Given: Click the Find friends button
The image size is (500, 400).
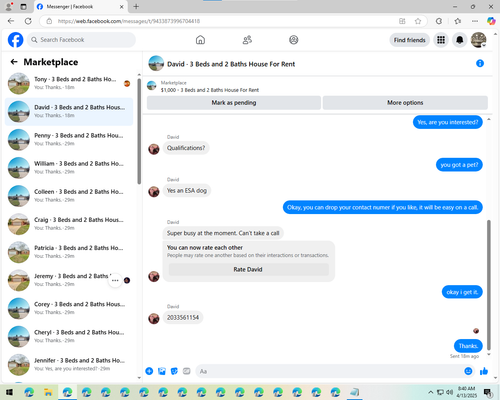Looking at the screenshot, I should click(x=410, y=40).
